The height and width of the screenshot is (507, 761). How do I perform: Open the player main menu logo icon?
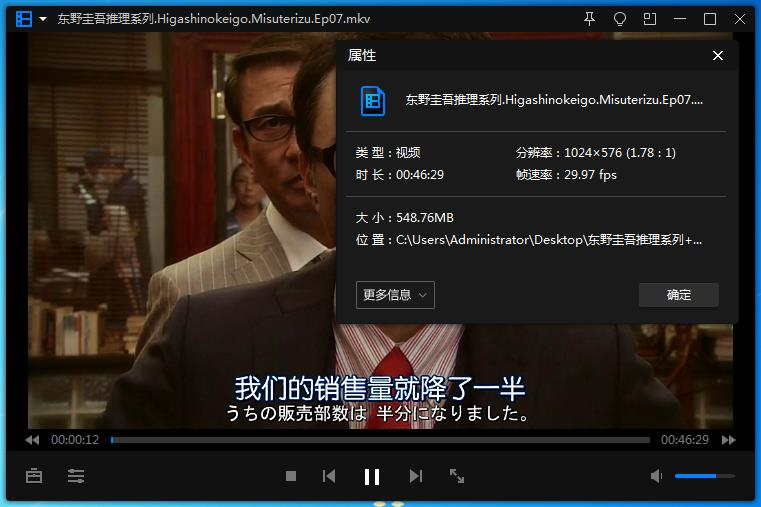[24, 19]
